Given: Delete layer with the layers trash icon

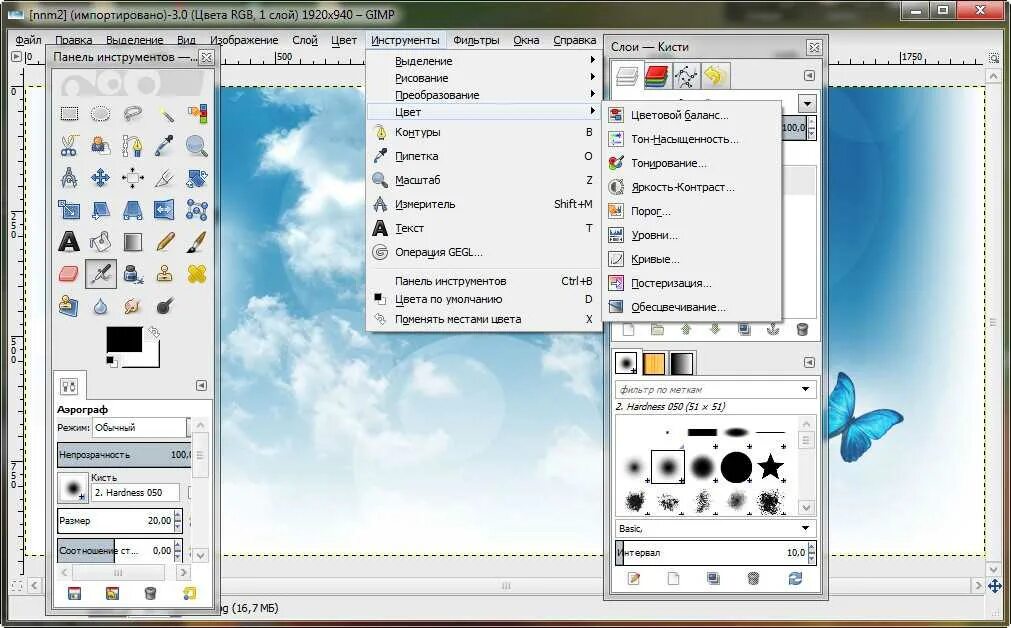Looking at the screenshot, I should pos(802,330).
